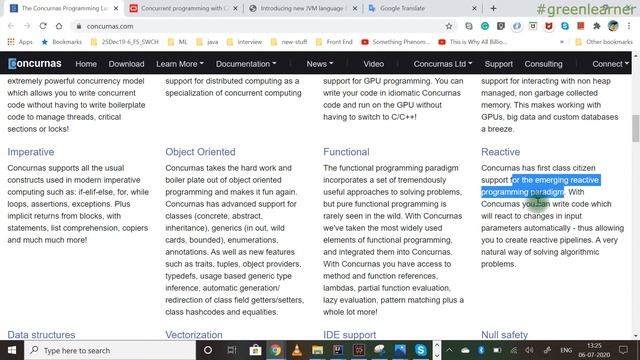
Task: Close the Google Translate tab
Action: (474, 8)
